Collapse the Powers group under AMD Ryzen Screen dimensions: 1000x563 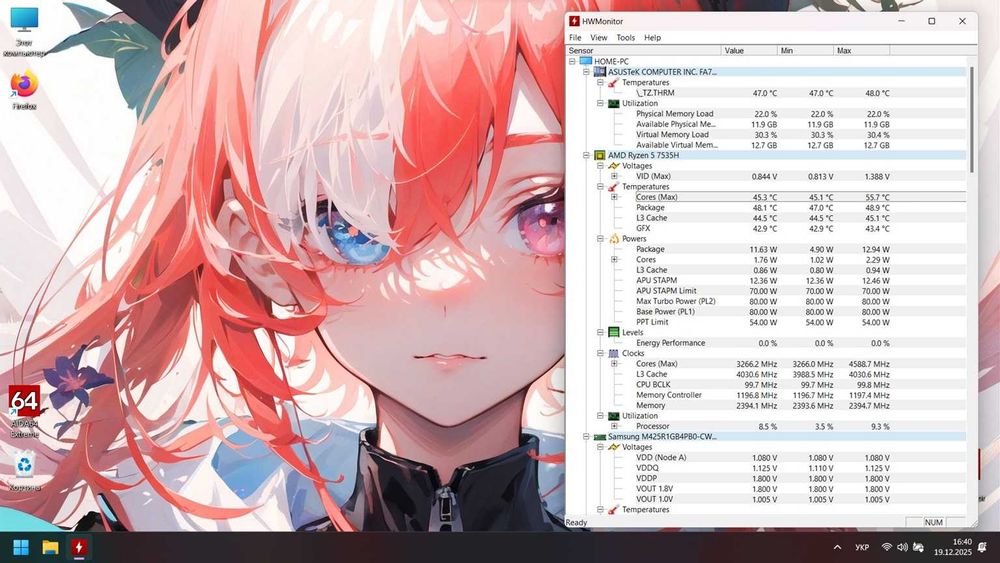click(600, 238)
